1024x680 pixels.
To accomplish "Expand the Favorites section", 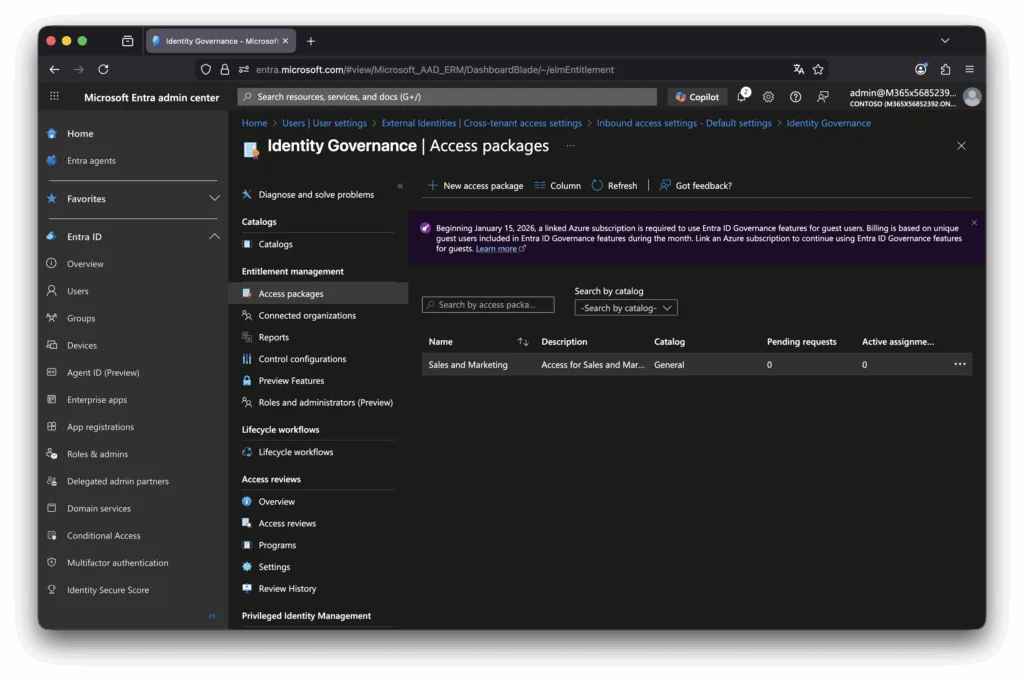I will [x=214, y=199].
